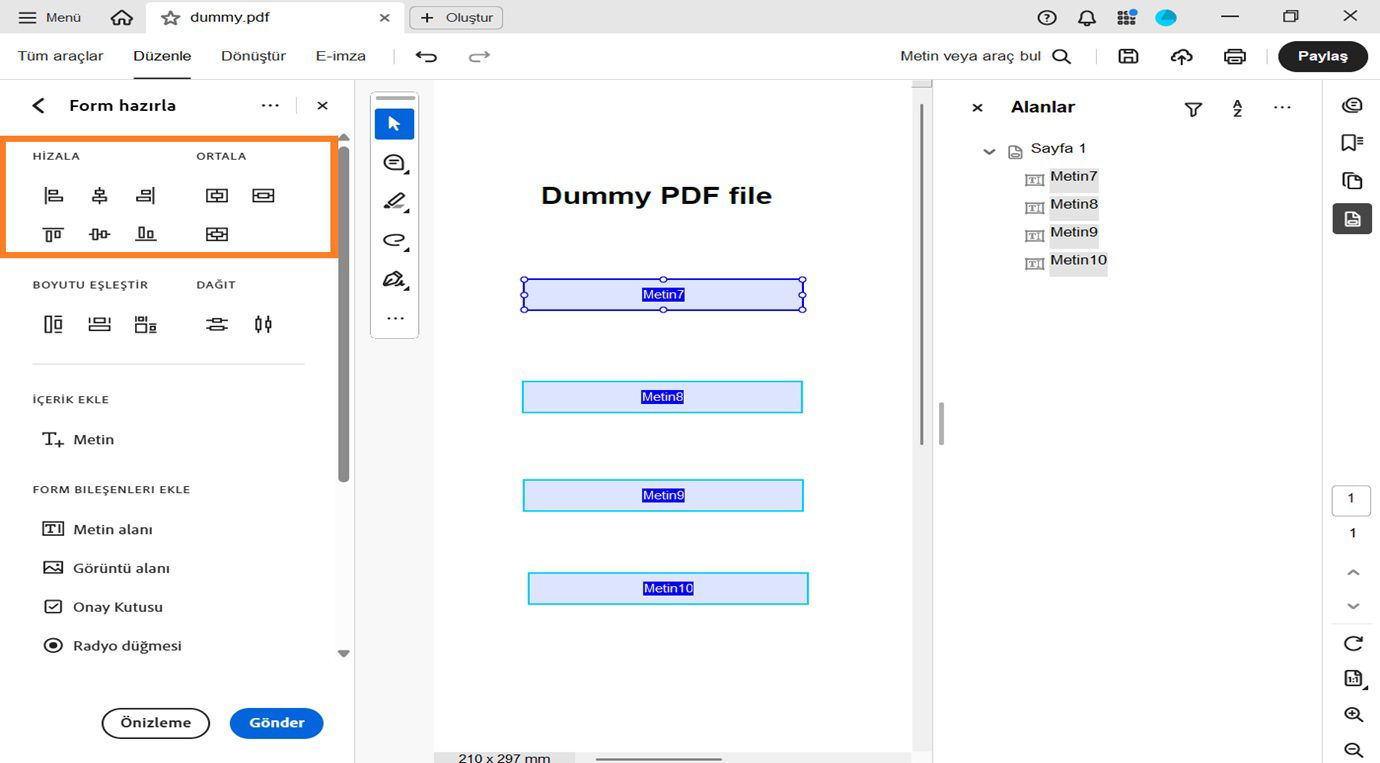Click the page number box
The height and width of the screenshot is (763, 1380).
1352,499
